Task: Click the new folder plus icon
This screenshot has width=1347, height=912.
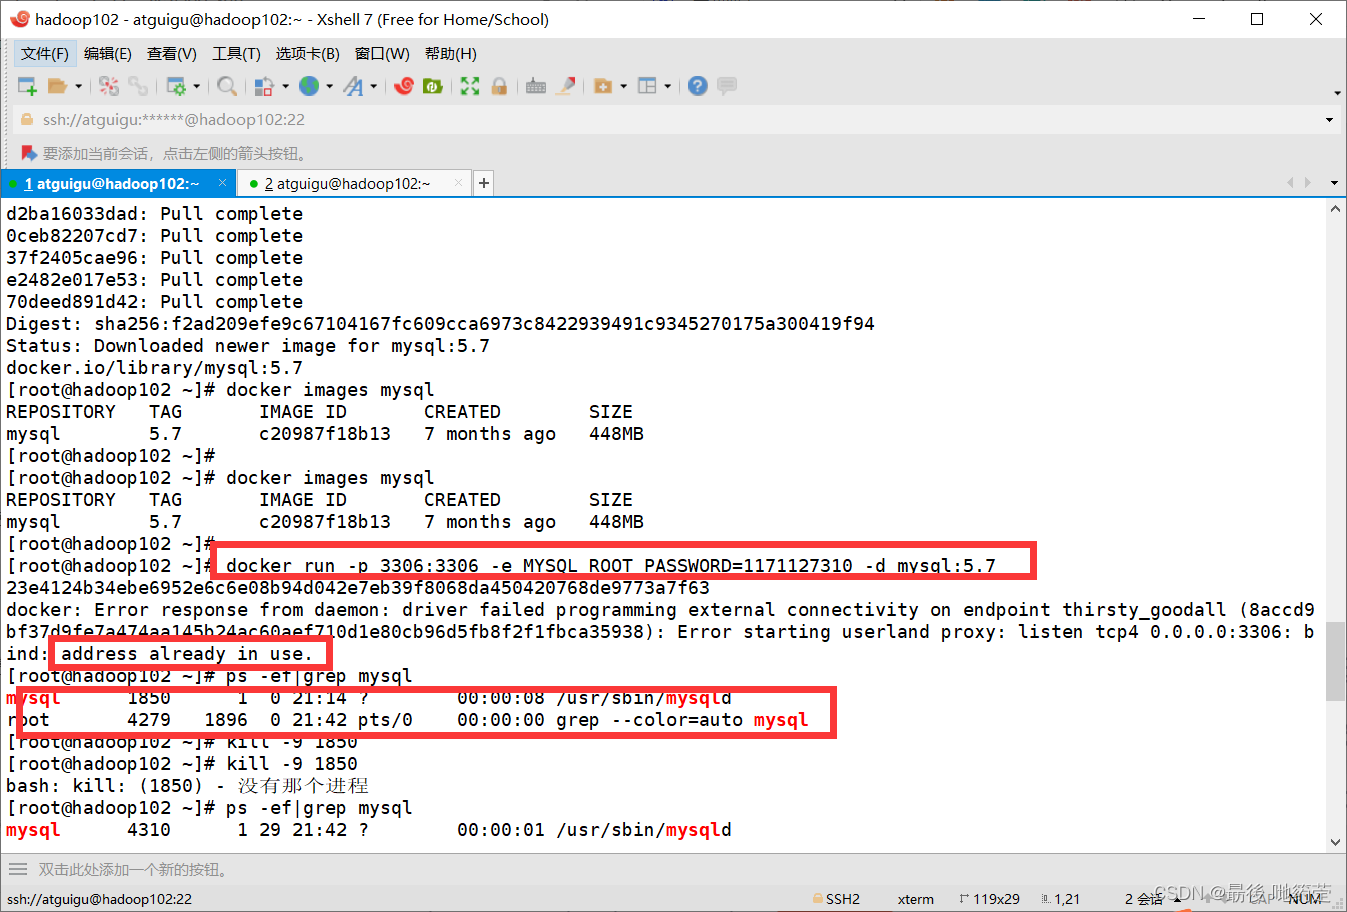Action: 603,86
